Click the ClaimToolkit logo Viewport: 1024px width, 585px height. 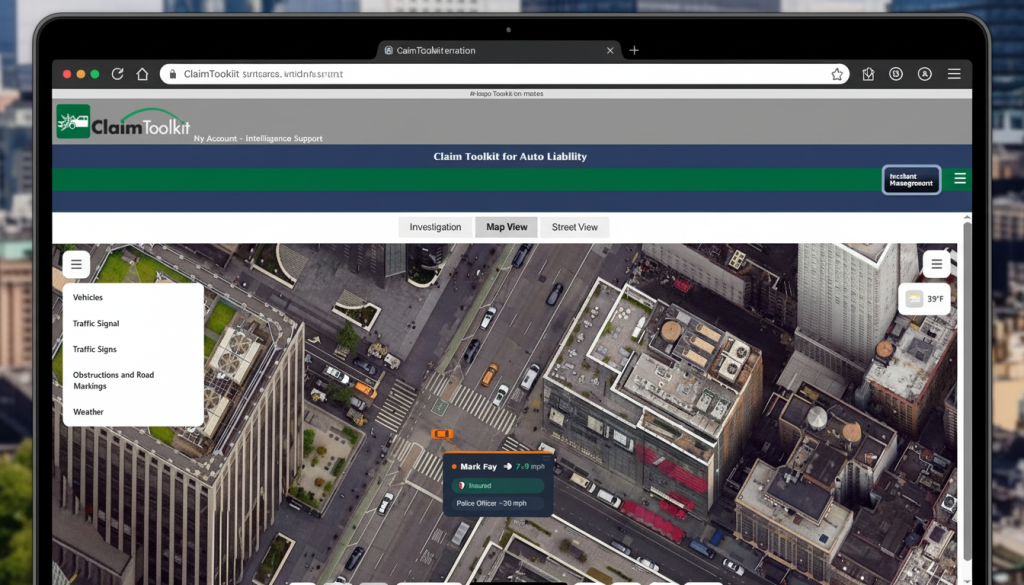pyautogui.click(x=123, y=124)
